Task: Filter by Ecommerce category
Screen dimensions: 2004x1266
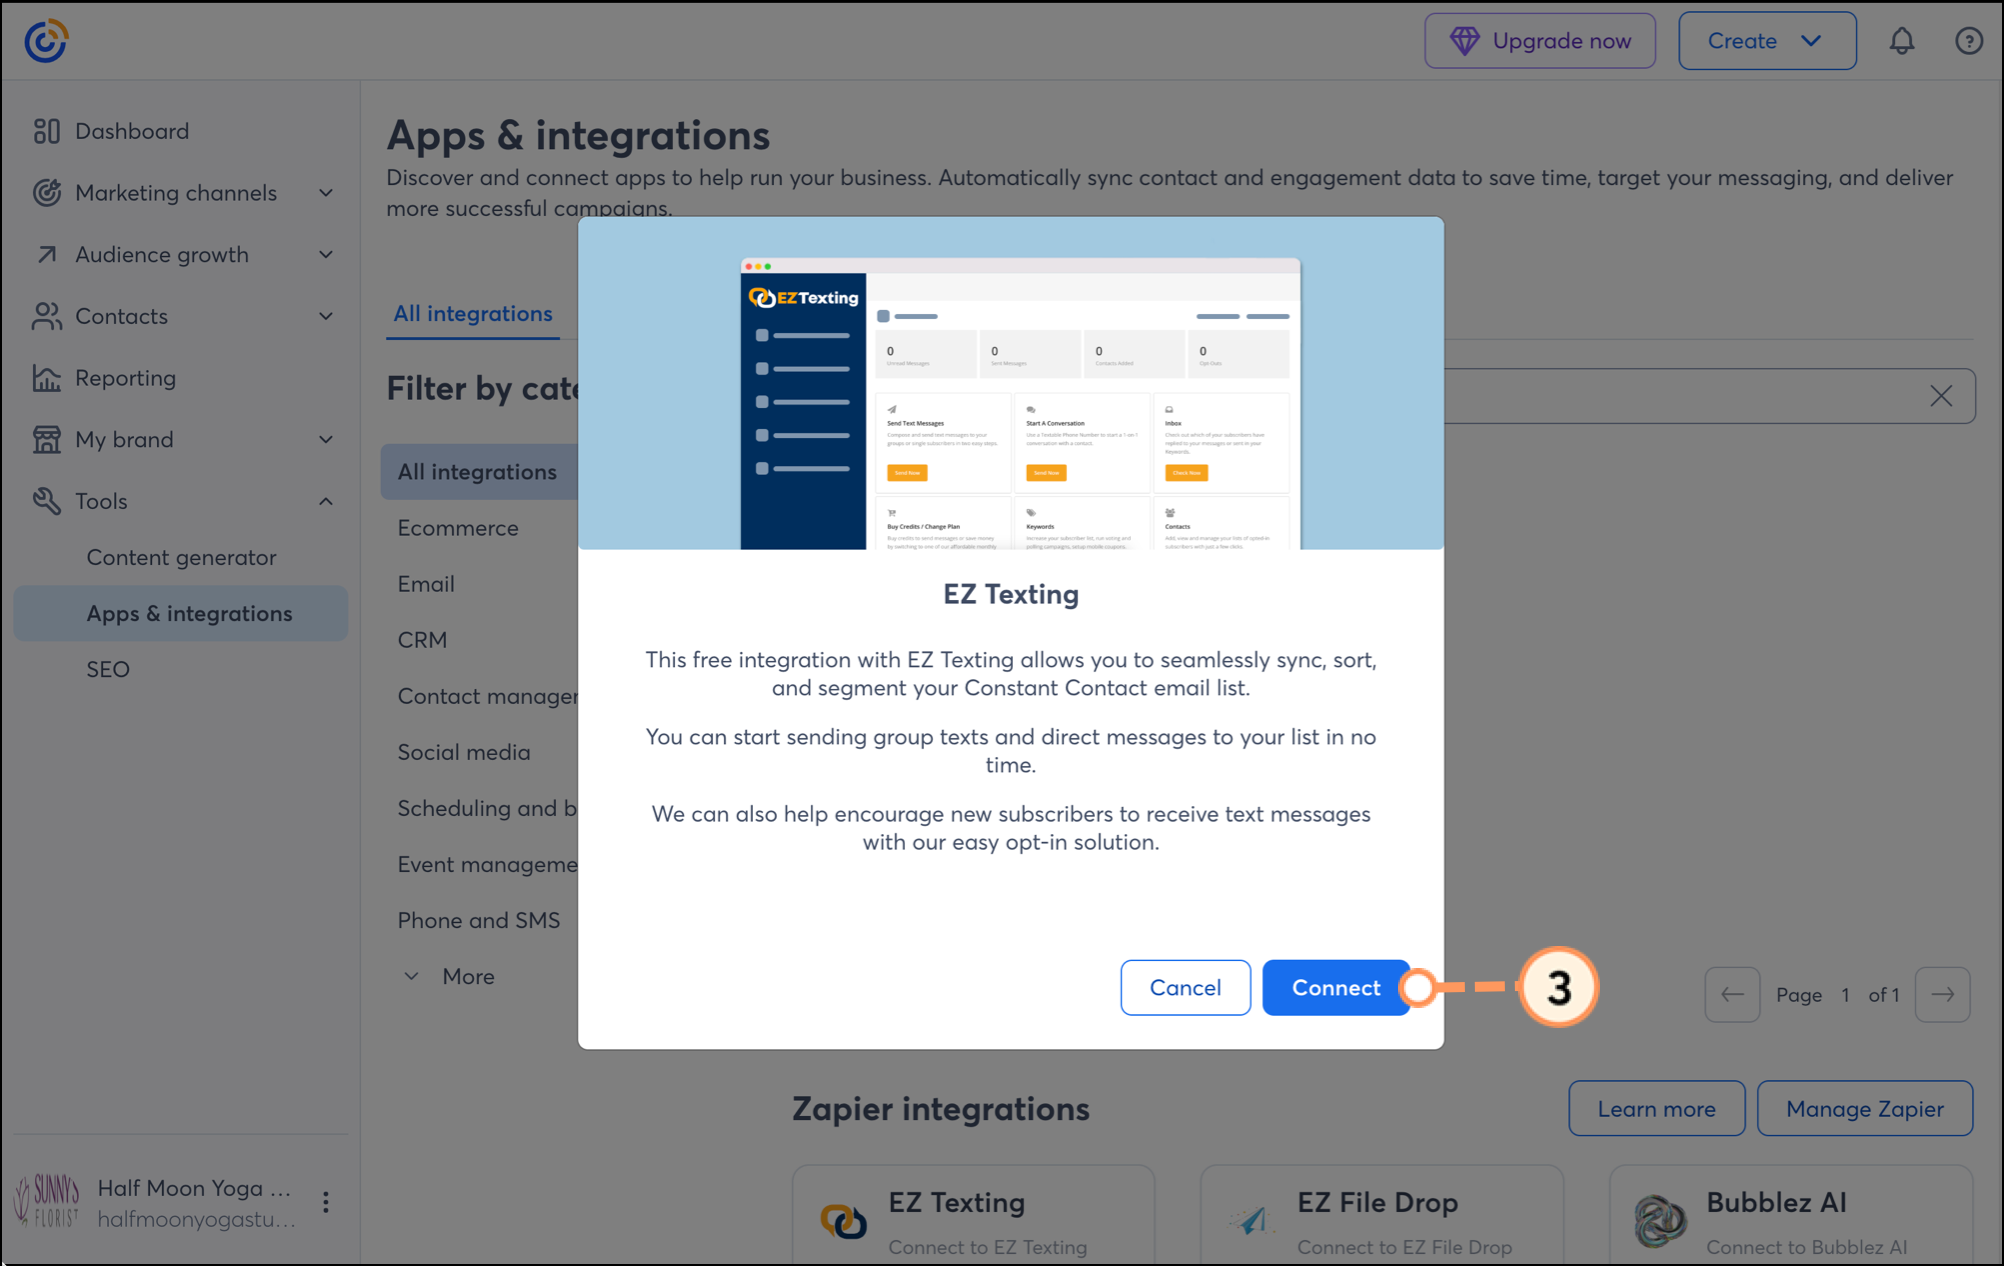Action: click(458, 528)
